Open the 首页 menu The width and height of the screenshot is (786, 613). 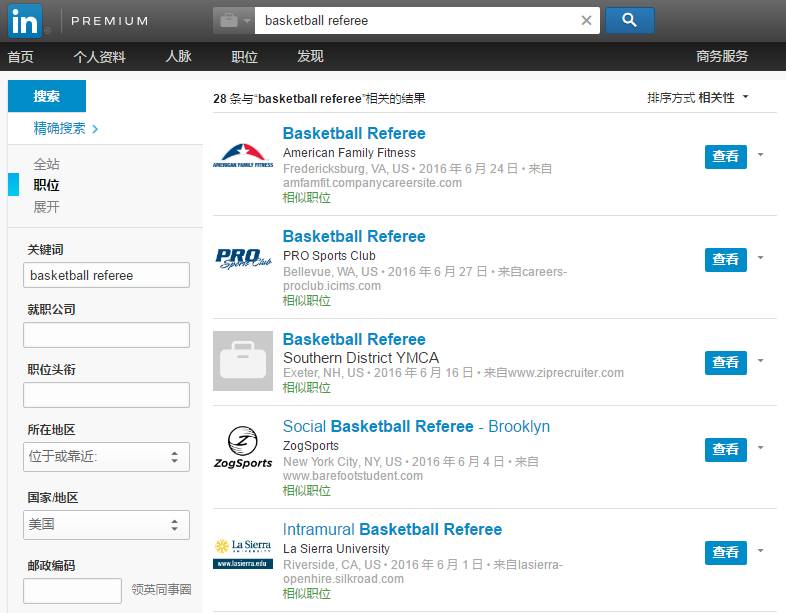click(x=21, y=56)
